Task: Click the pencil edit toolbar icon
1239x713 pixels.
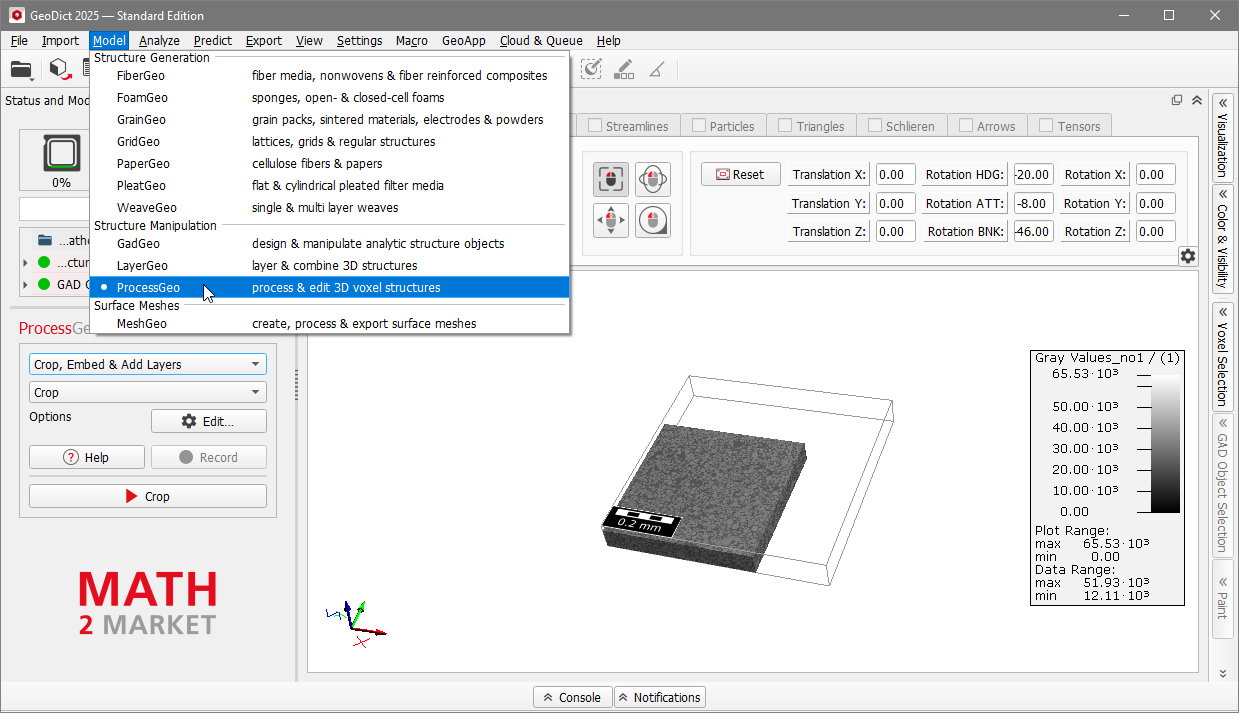Action: pyautogui.click(x=624, y=69)
